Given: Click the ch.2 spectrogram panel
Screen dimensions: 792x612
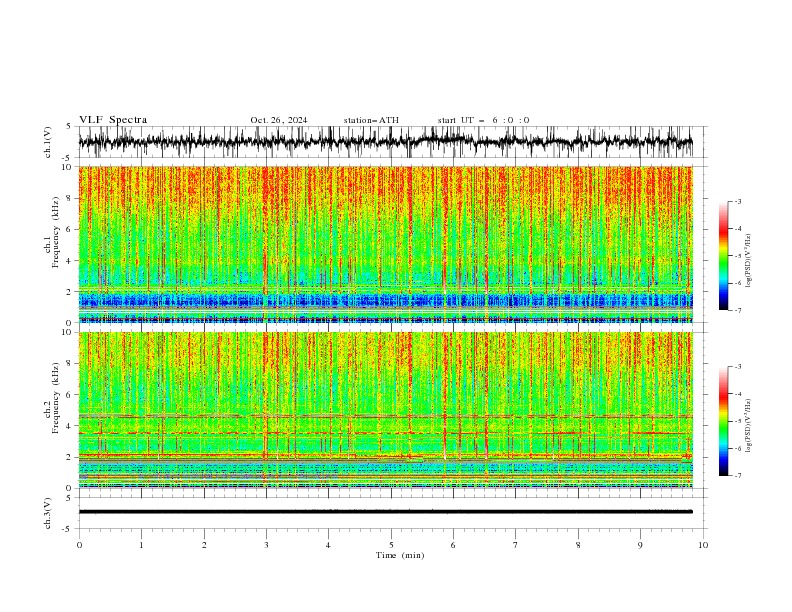Looking at the screenshot, I should point(385,410).
